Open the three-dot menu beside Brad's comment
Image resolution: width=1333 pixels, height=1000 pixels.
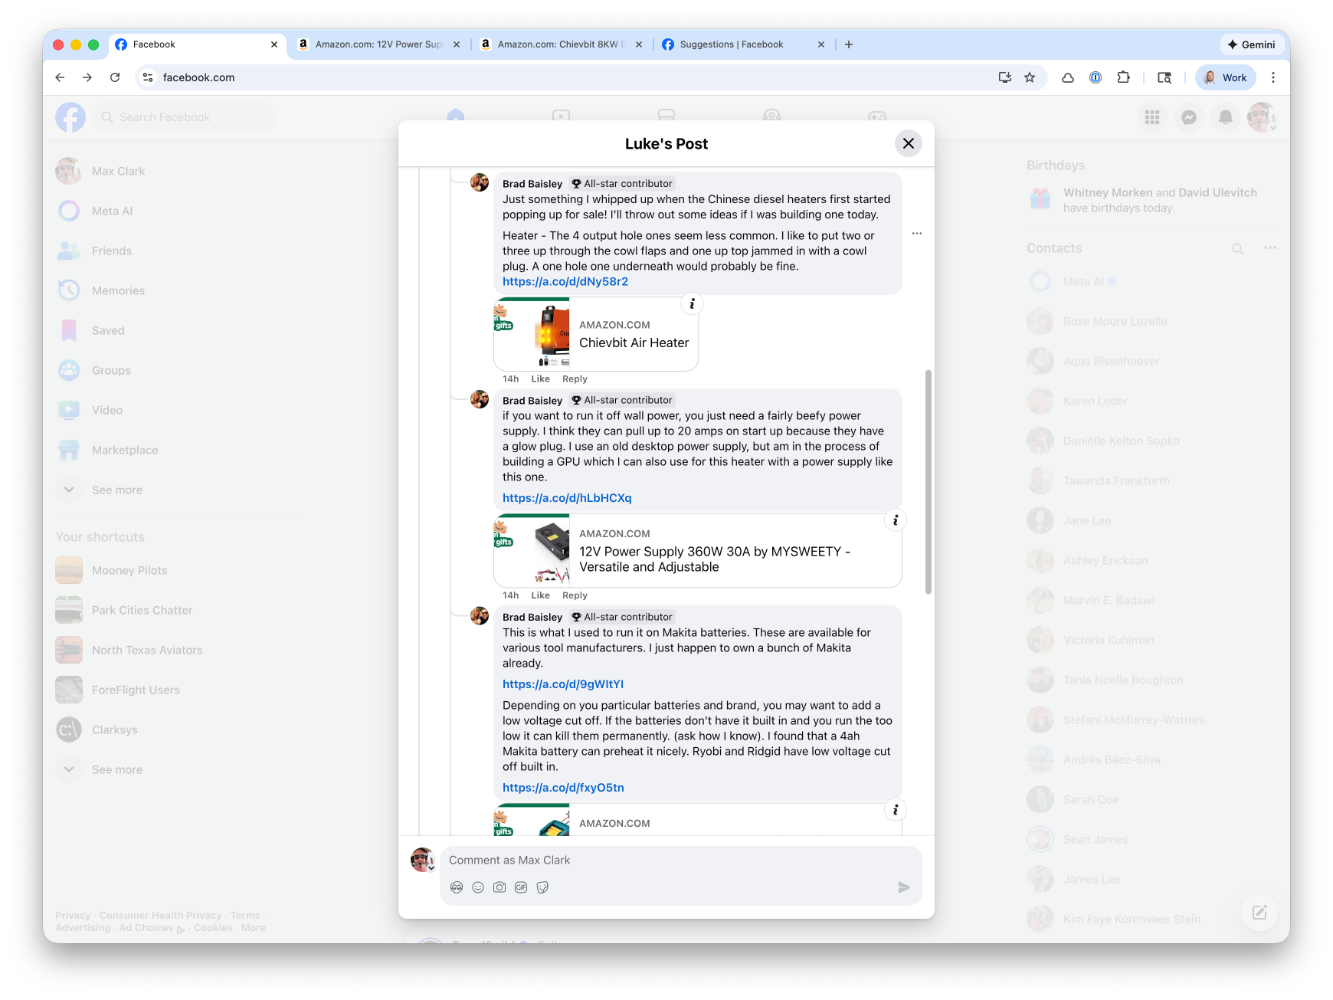[917, 233]
